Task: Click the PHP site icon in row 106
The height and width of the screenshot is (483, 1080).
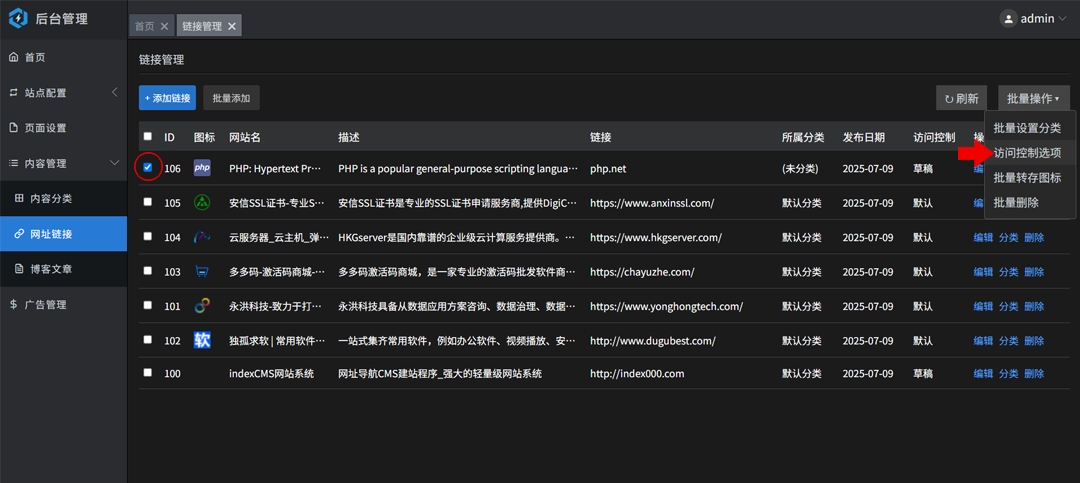Action: (202, 168)
